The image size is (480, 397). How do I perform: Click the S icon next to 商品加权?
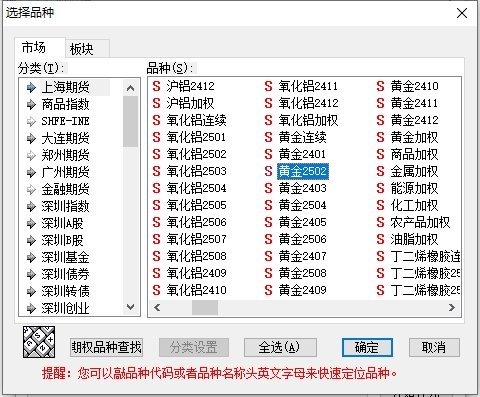pos(381,154)
